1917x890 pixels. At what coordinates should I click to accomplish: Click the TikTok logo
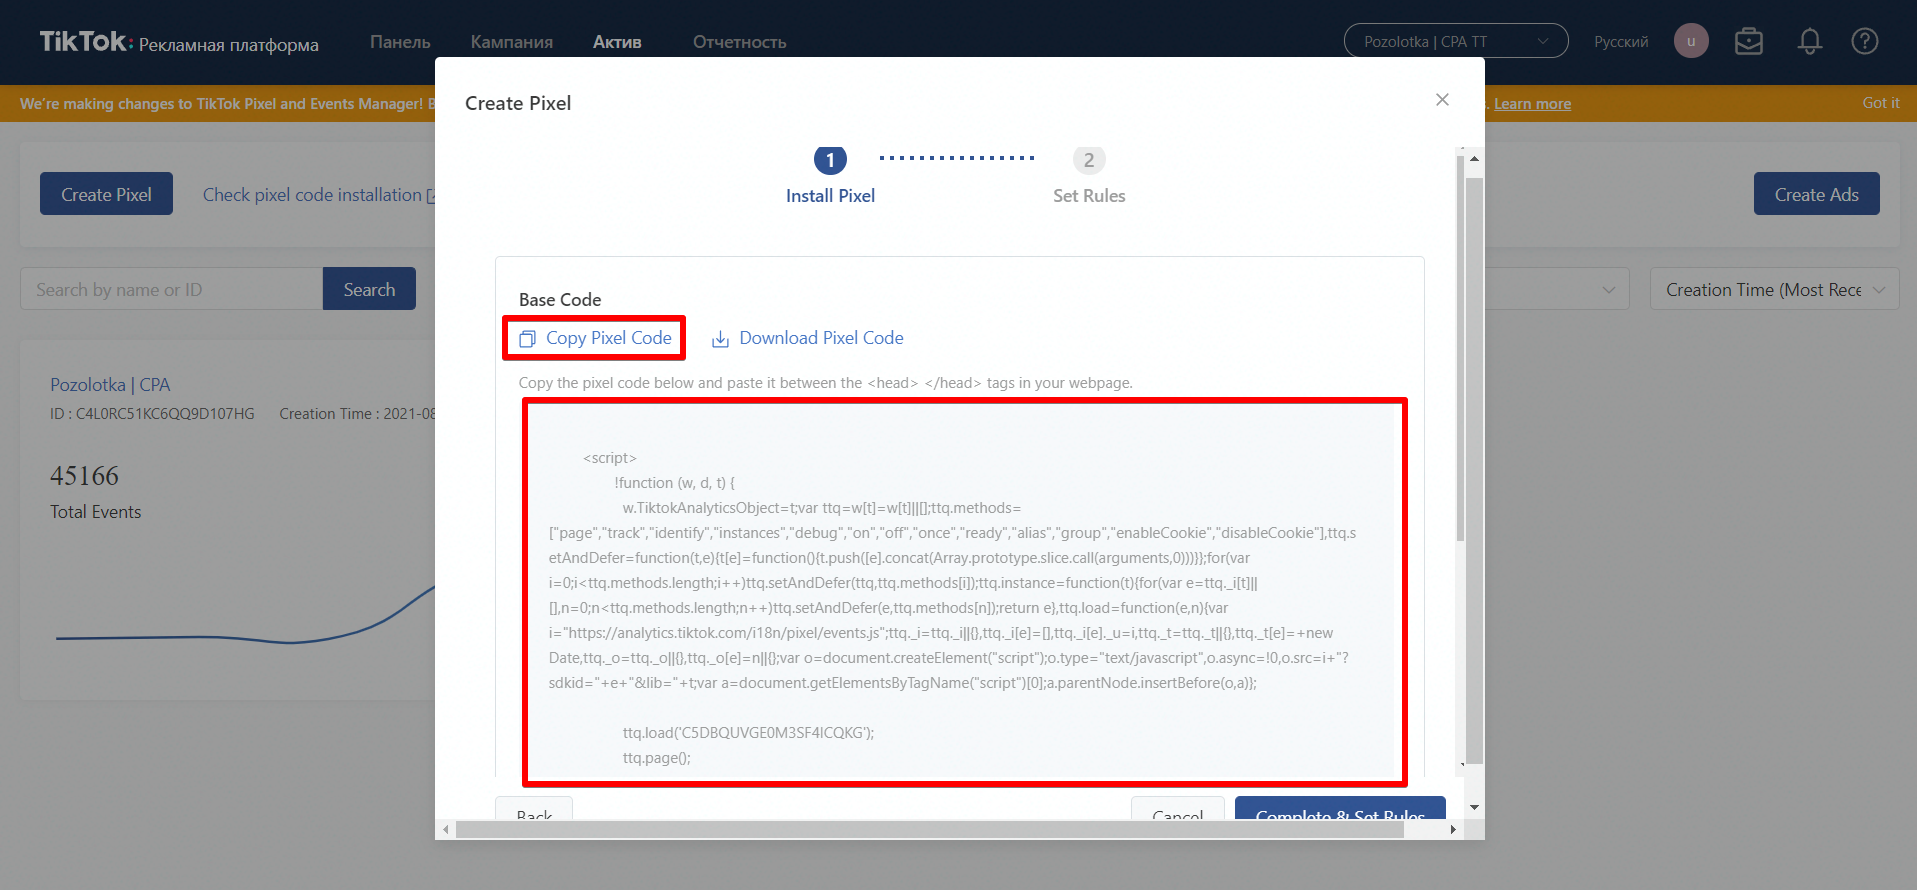pos(84,41)
